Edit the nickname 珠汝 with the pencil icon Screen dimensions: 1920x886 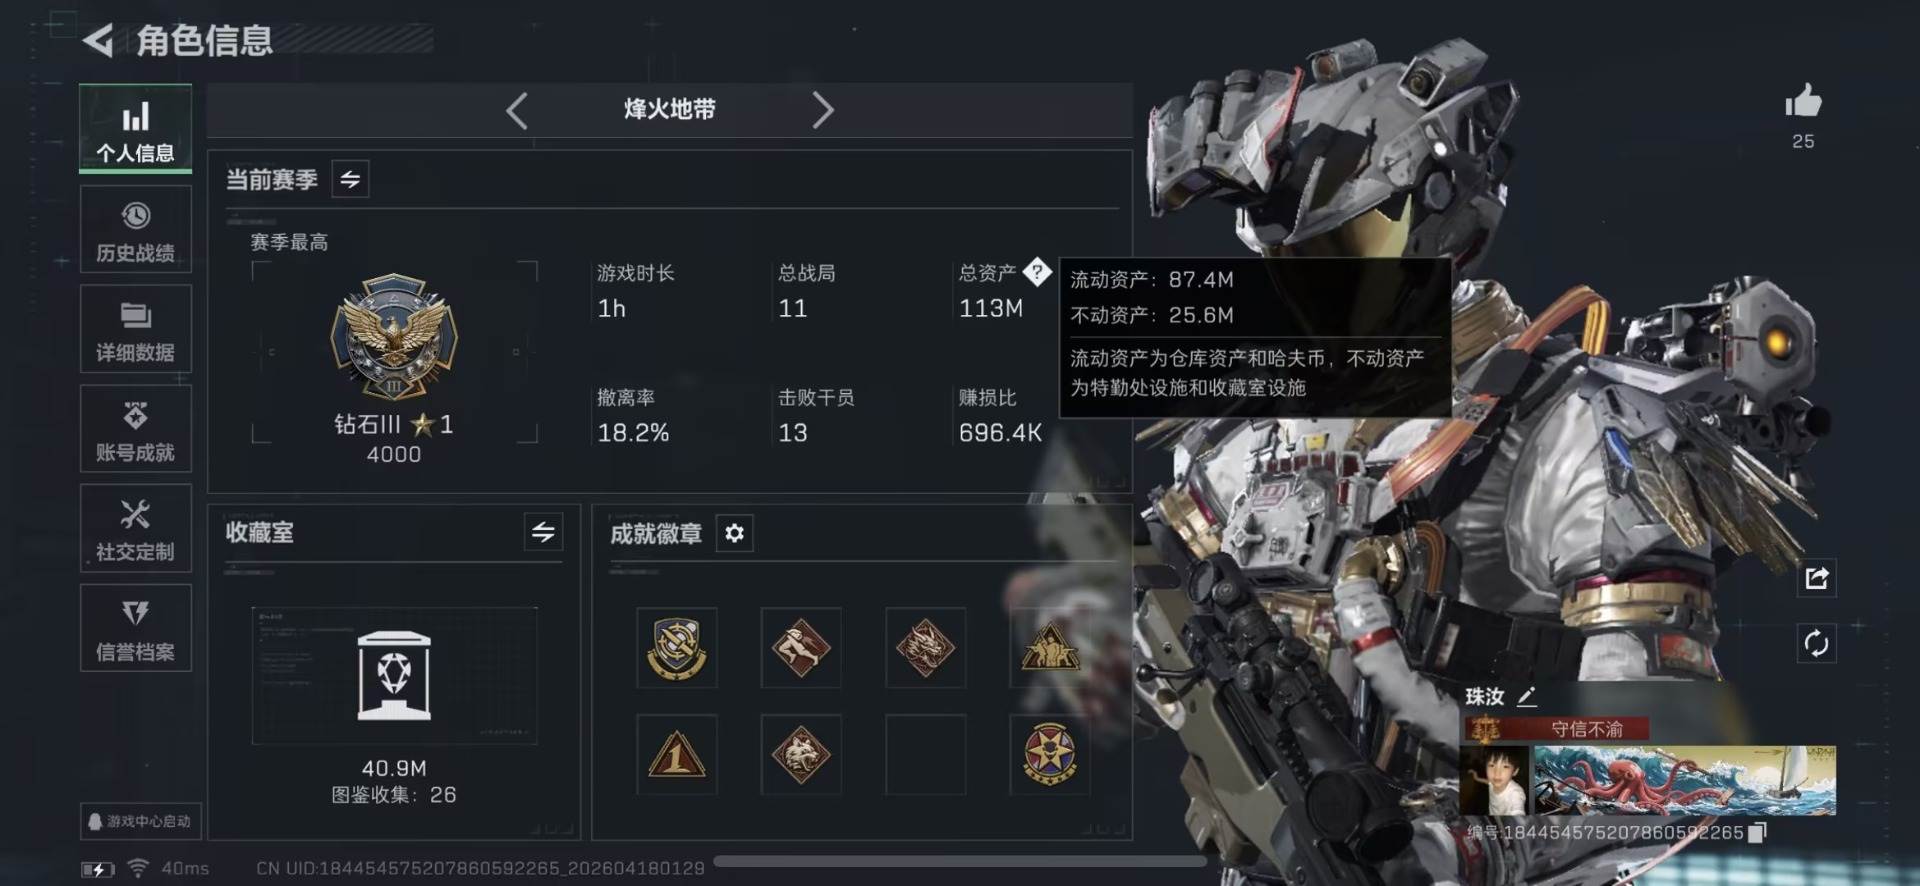click(x=1526, y=696)
